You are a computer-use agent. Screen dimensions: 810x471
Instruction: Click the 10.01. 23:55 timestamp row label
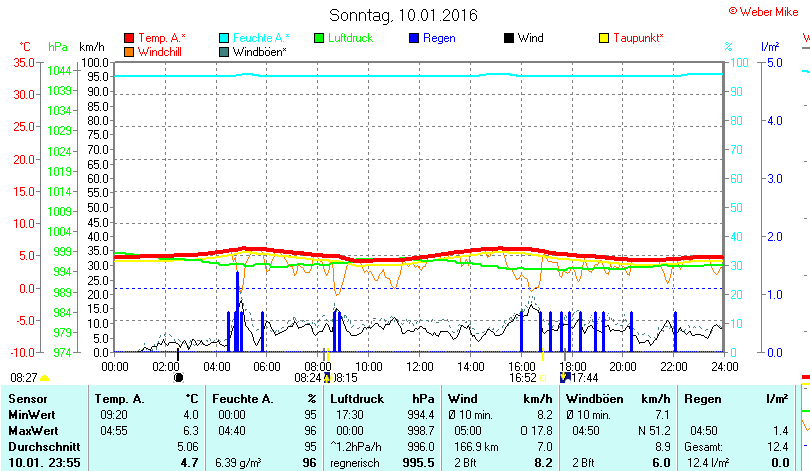click(44, 463)
